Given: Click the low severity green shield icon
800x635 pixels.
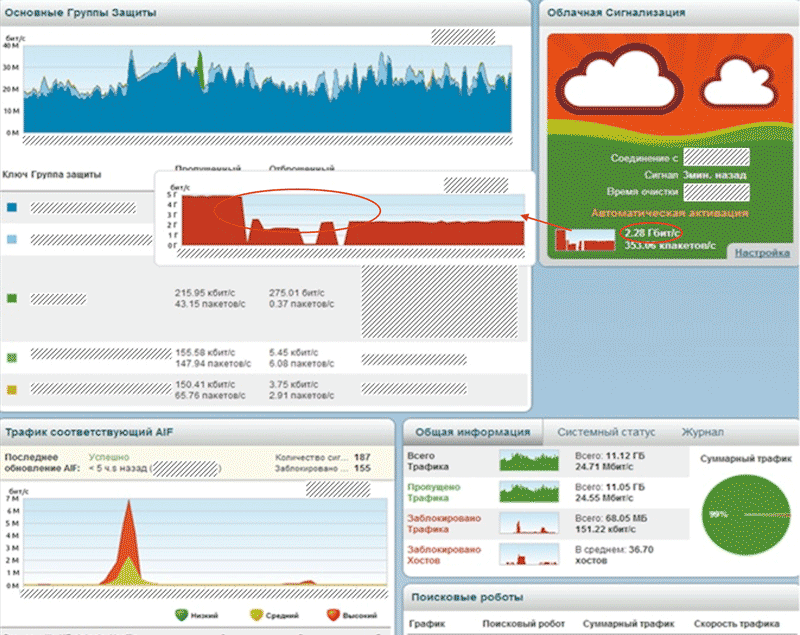Looking at the screenshot, I should pos(181,615).
